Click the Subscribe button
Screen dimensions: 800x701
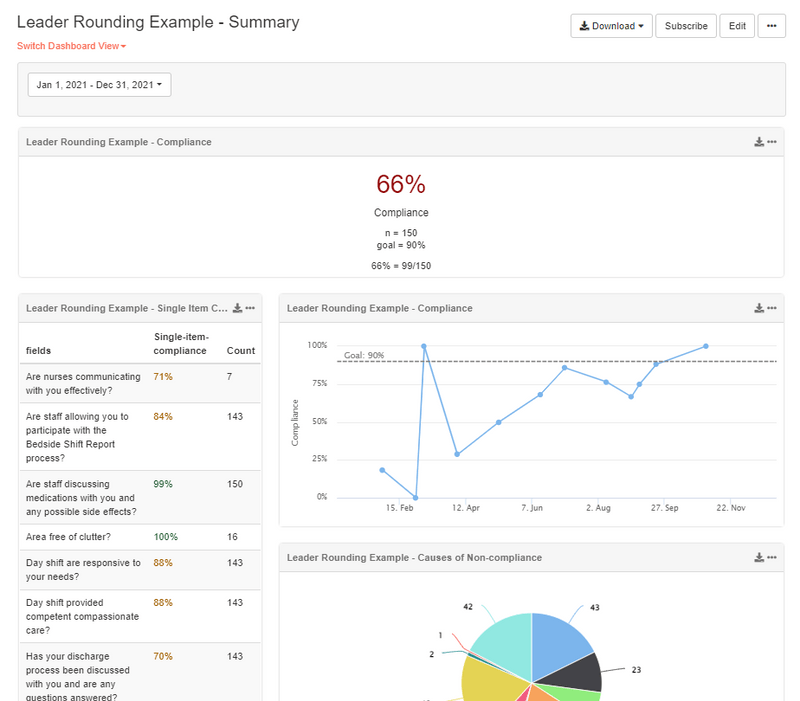tap(686, 26)
